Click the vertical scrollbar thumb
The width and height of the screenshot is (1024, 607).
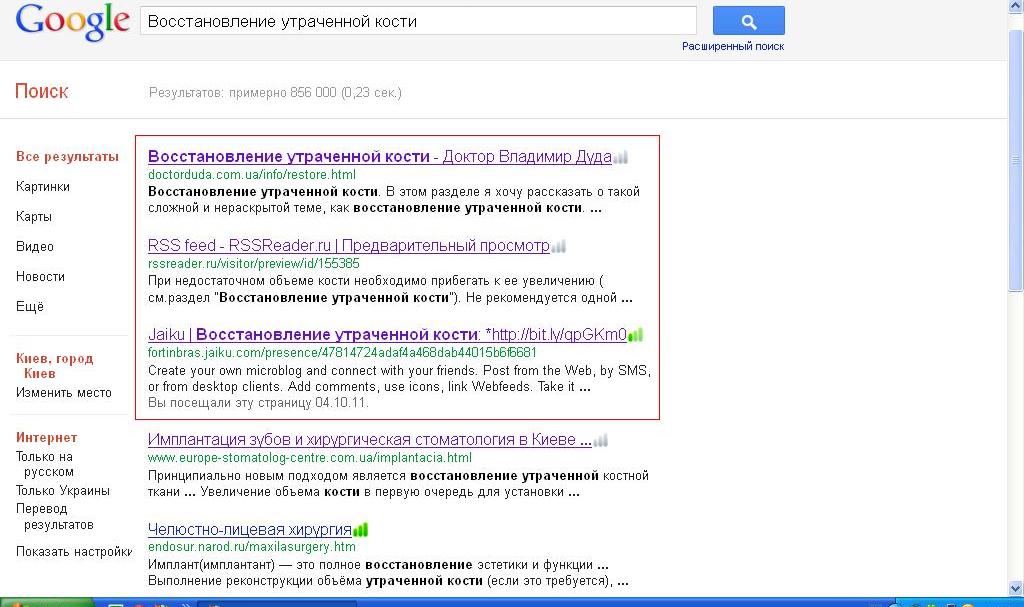tap(1016, 160)
